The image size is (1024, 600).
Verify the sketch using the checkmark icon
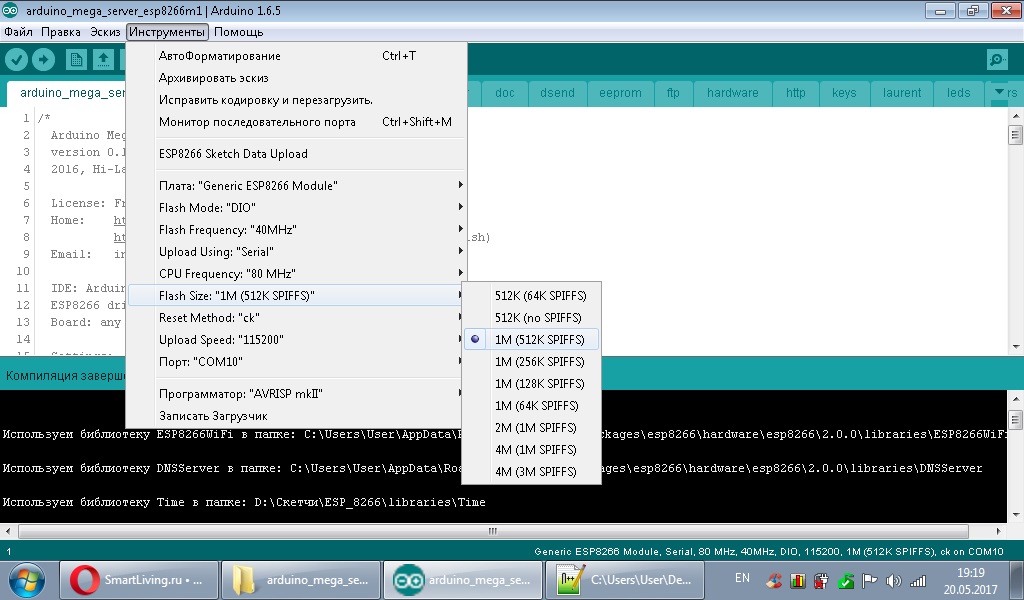(16, 59)
